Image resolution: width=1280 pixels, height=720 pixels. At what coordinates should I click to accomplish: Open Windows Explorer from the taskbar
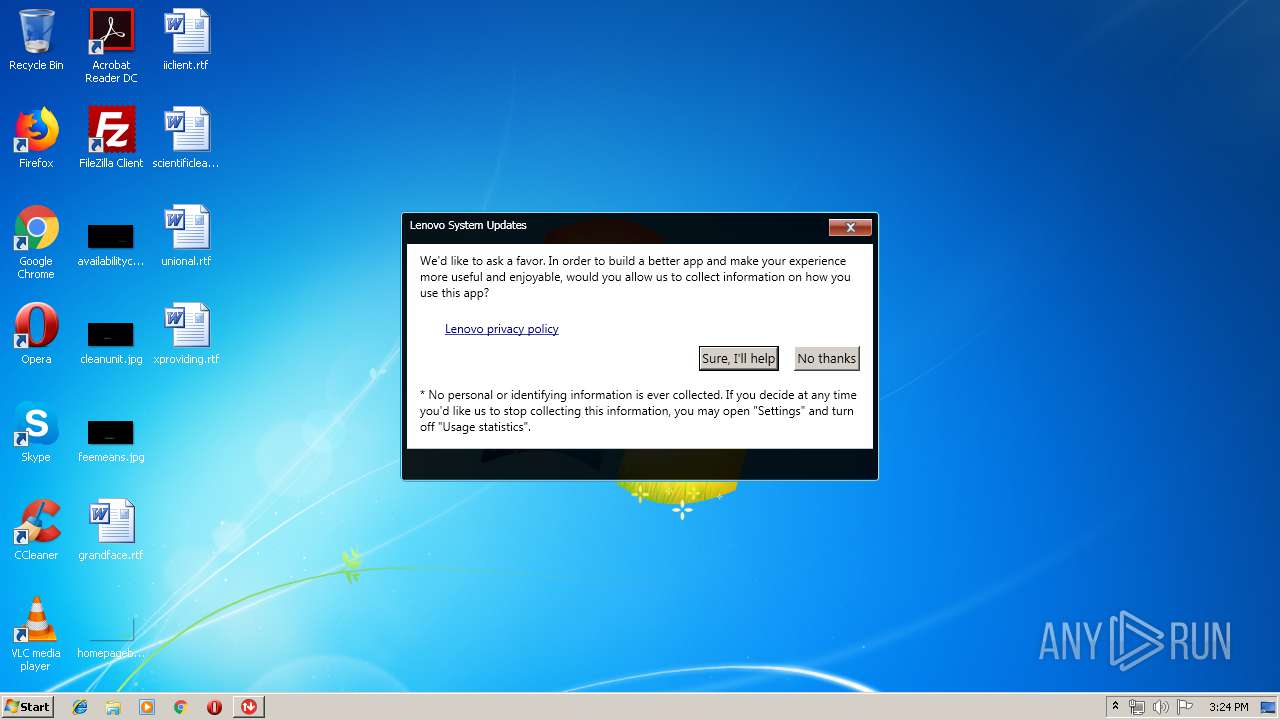click(113, 707)
